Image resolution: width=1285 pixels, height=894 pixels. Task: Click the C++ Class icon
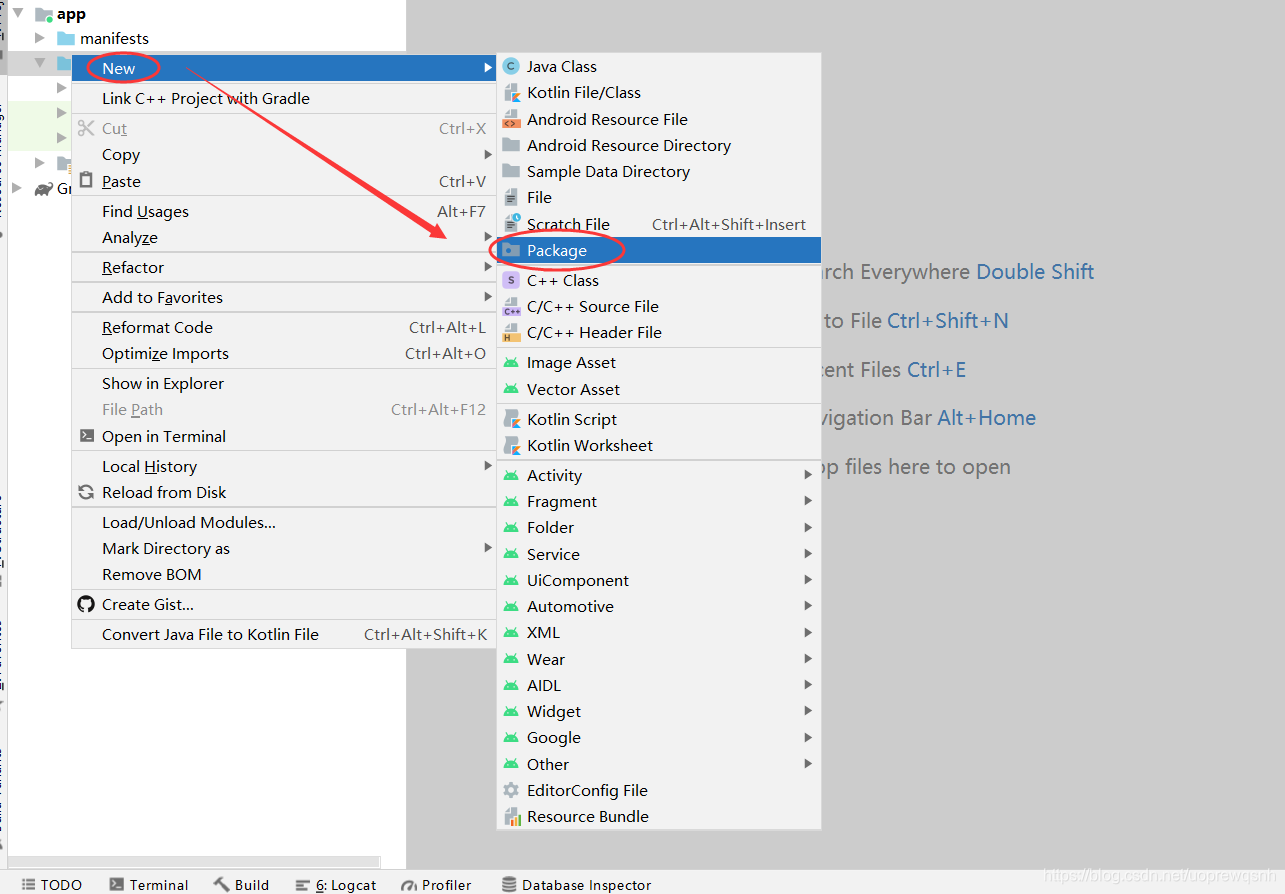pyautogui.click(x=511, y=281)
